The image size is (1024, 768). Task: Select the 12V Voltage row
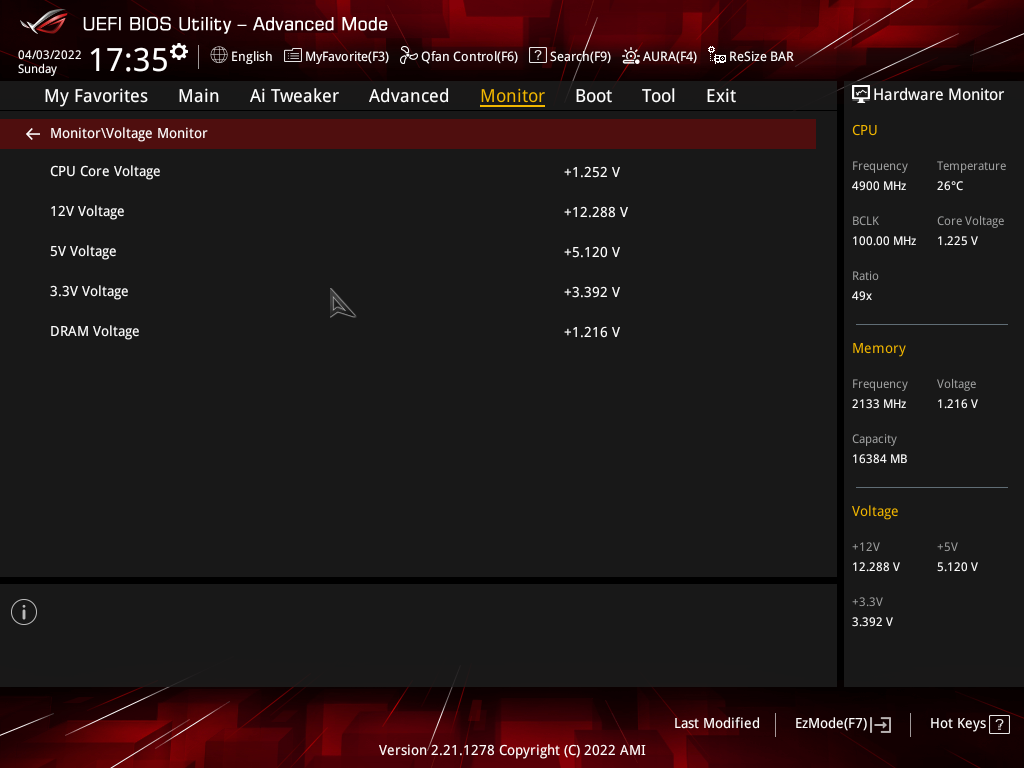tap(408, 212)
